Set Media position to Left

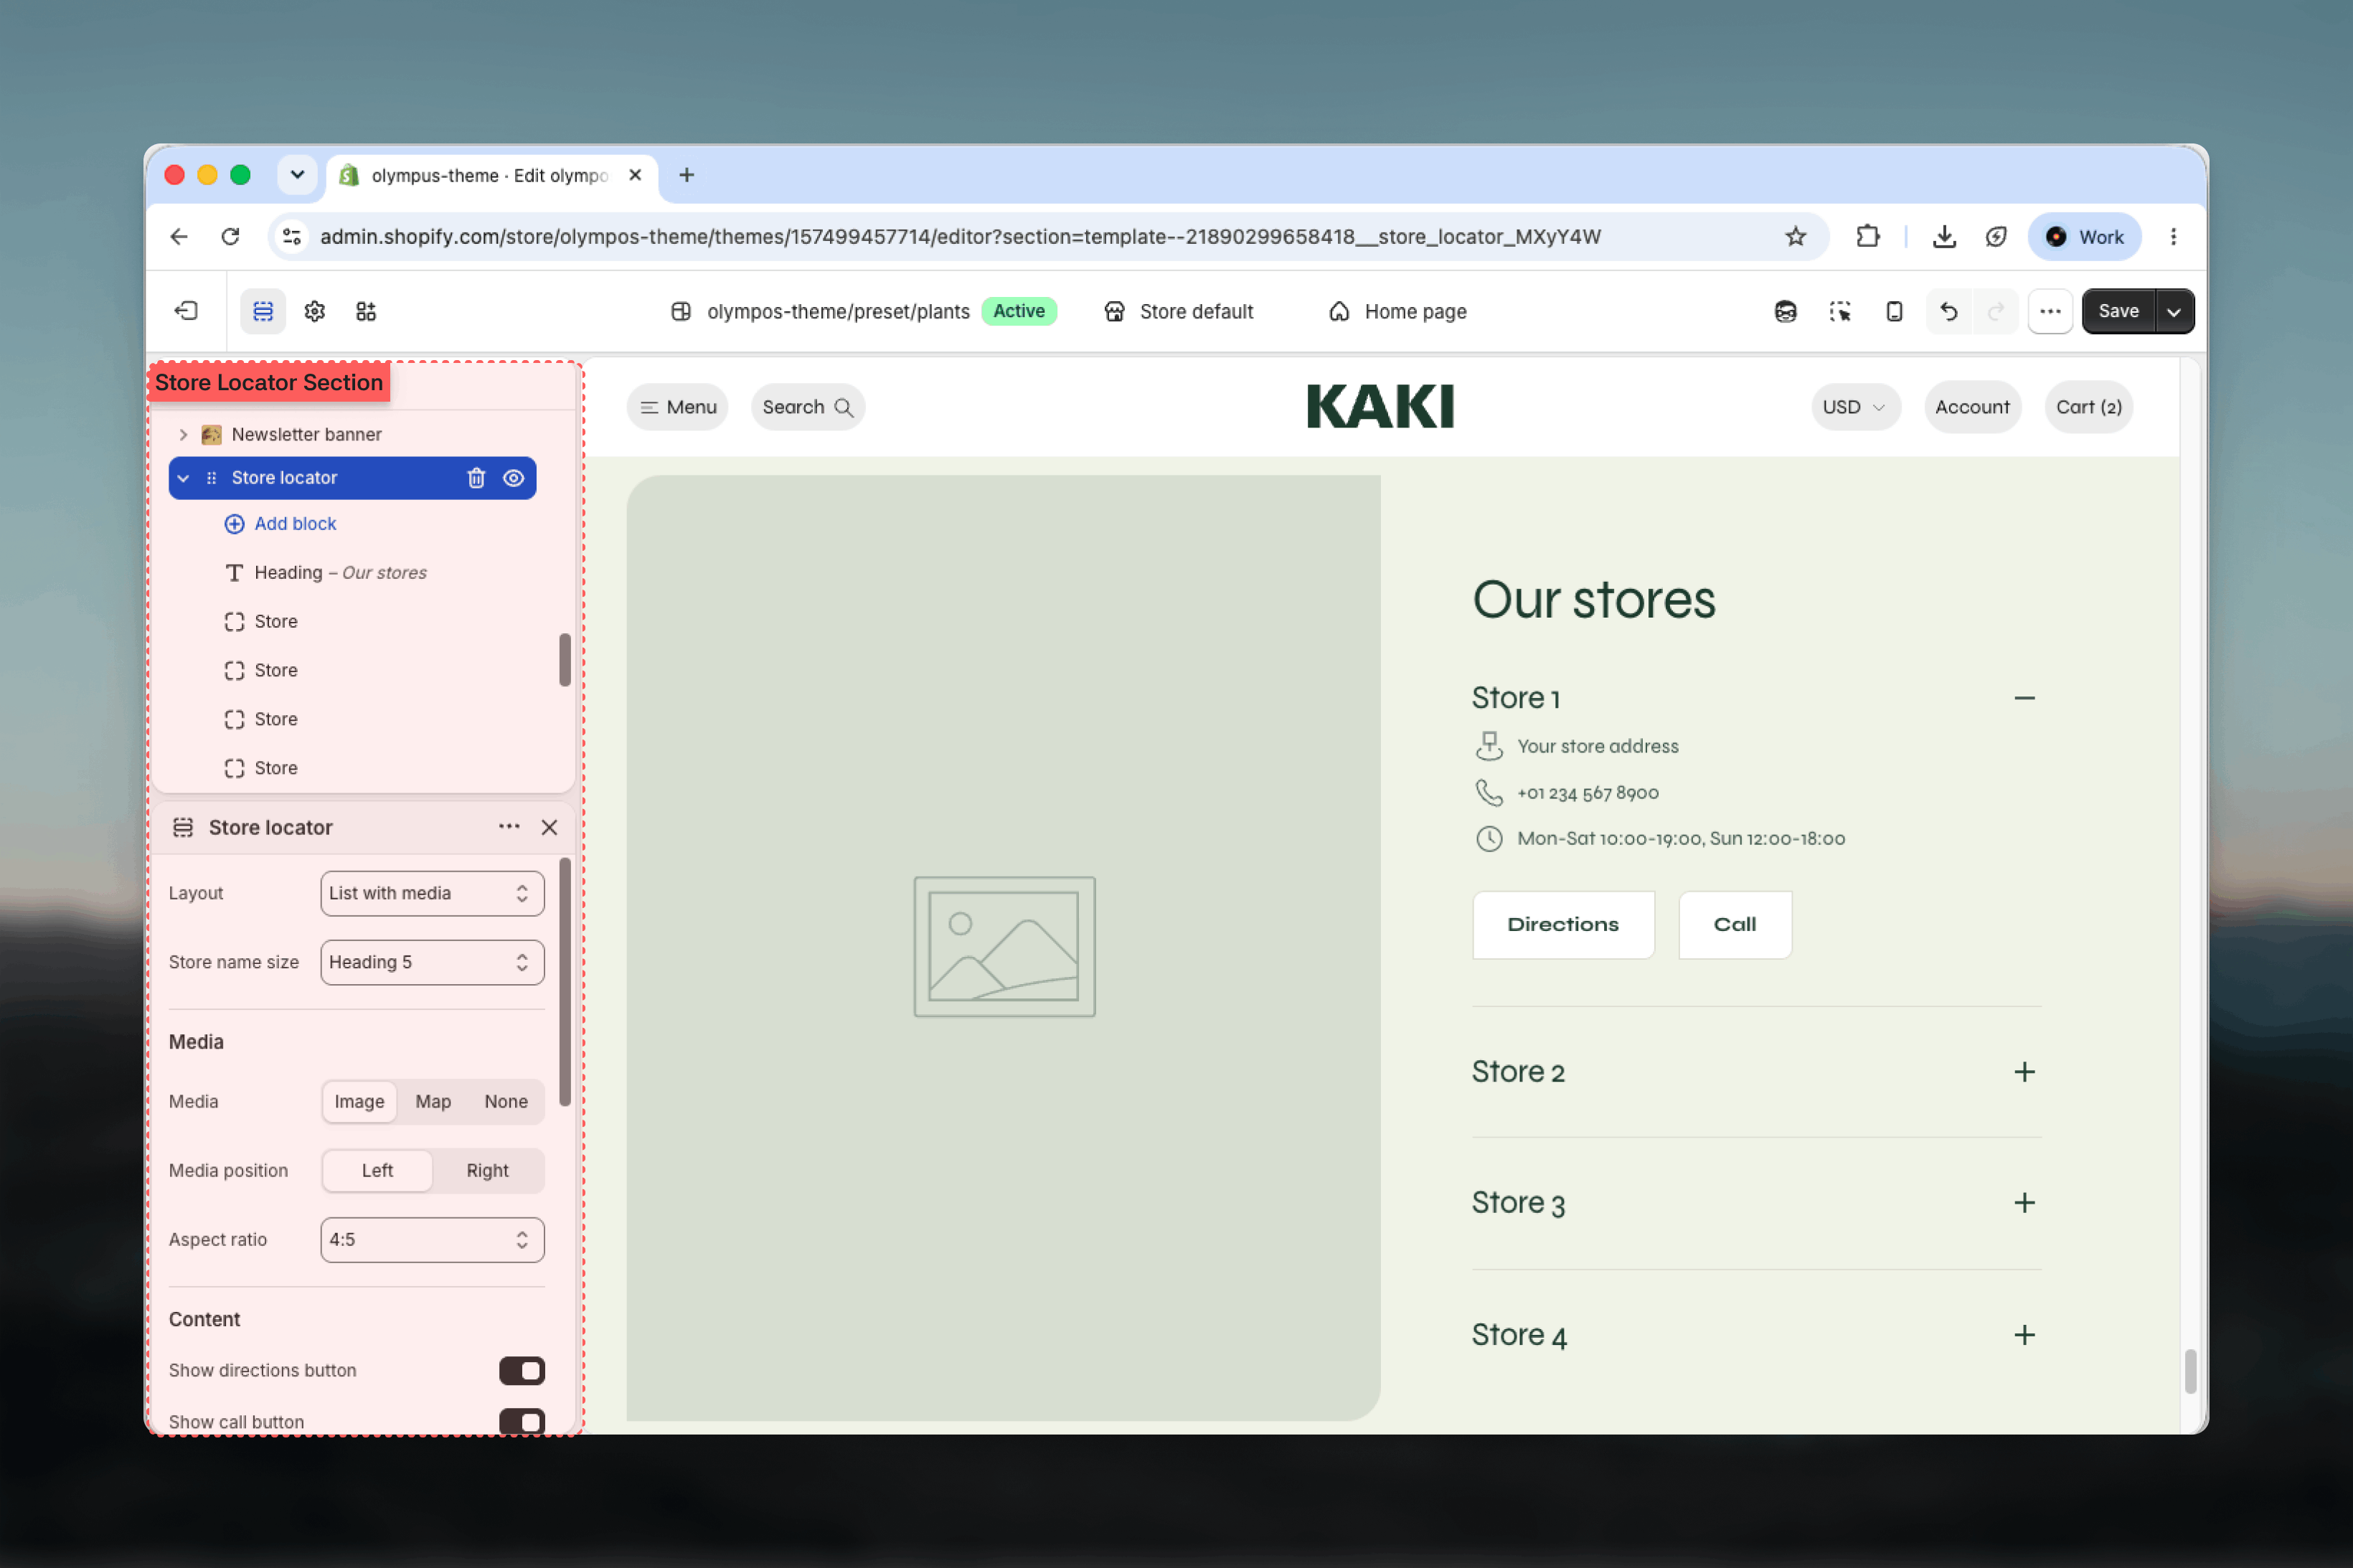(x=377, y=1170)
